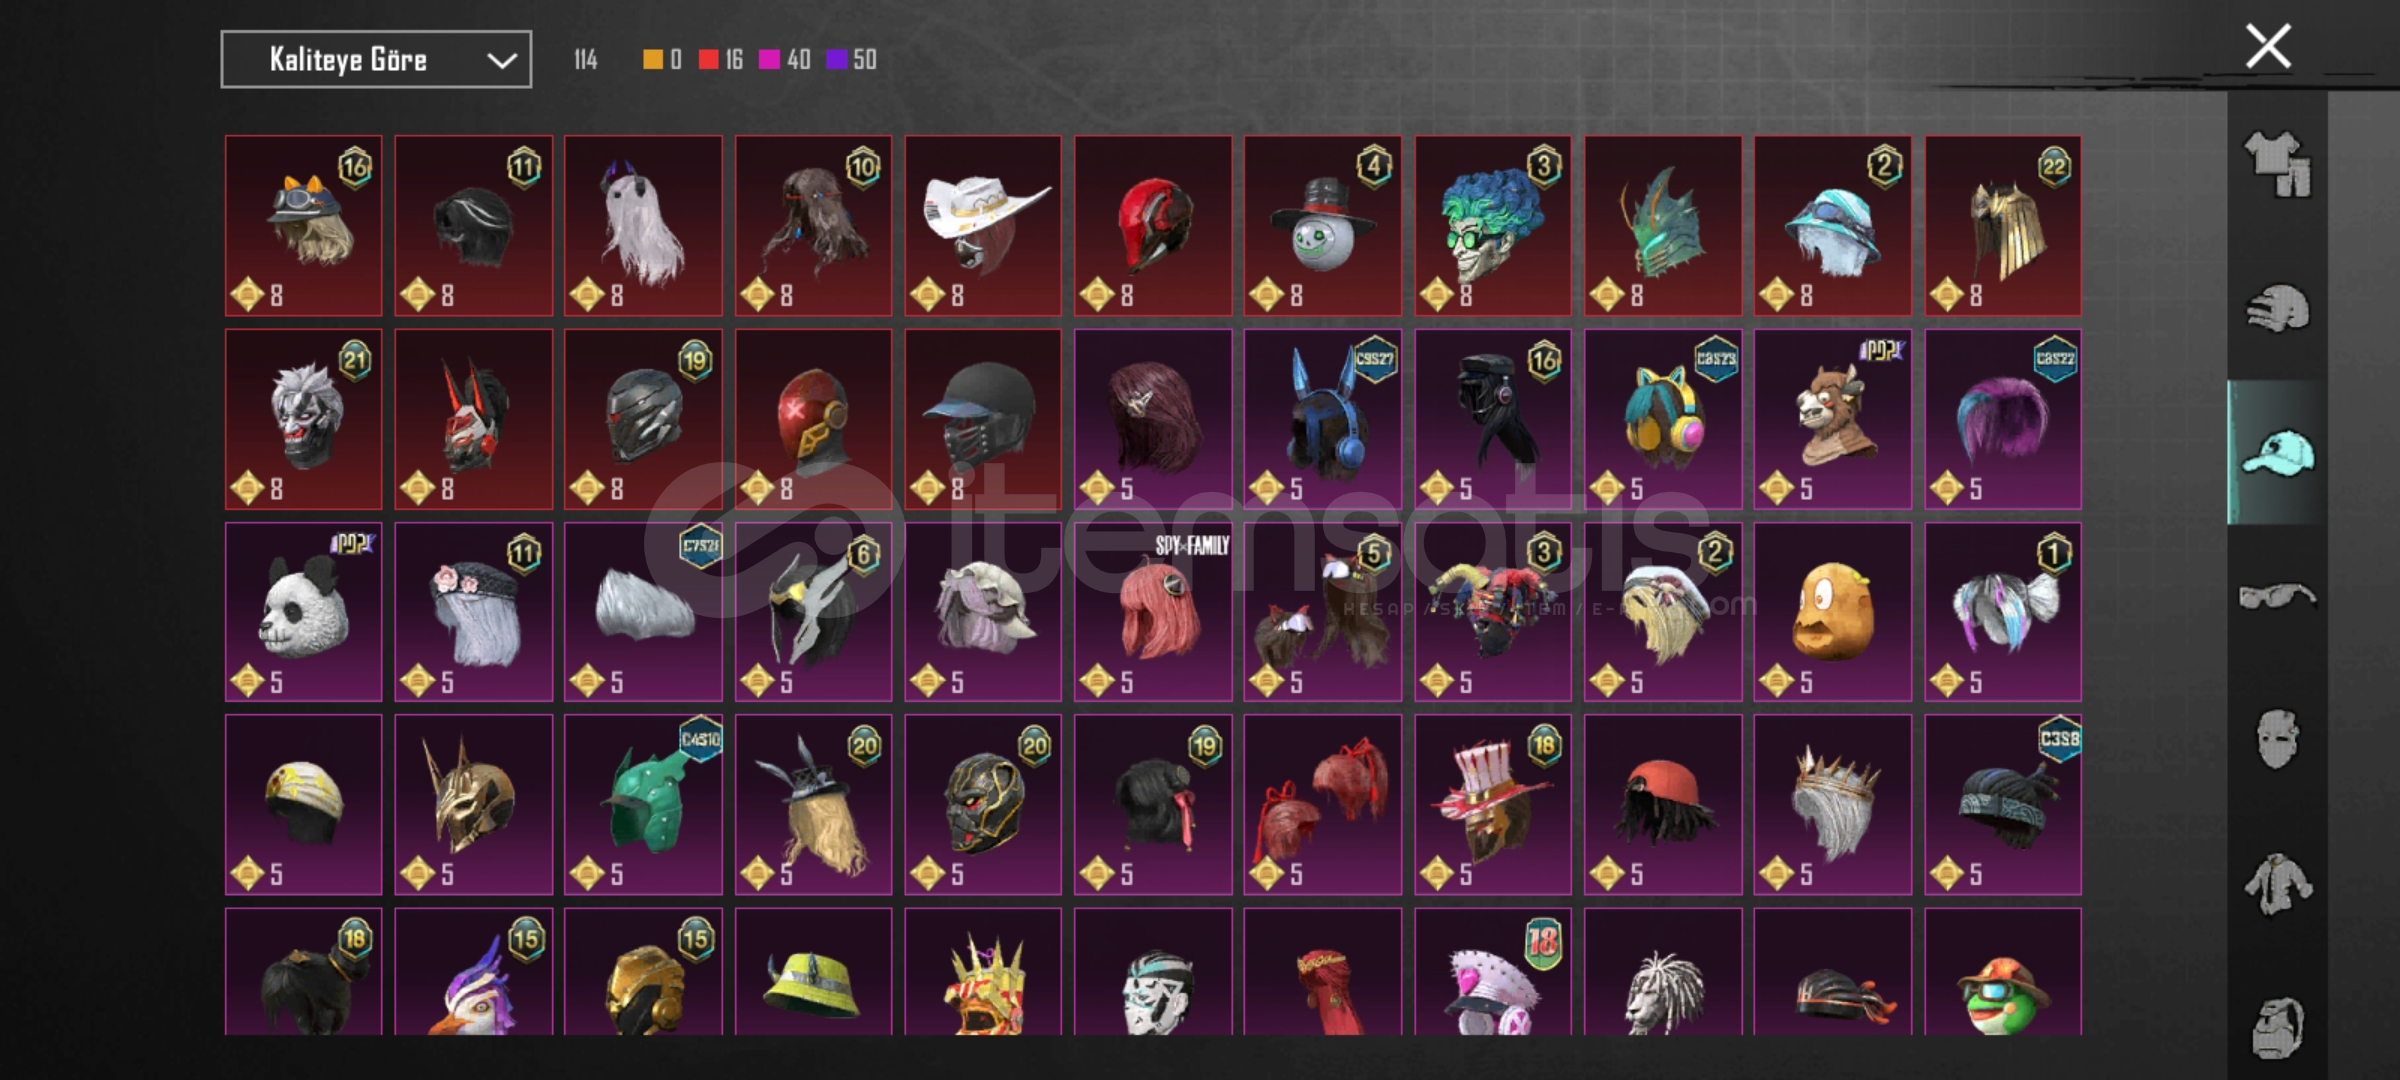Select the green-haired joker mask item
Image resolution: width=2400 pixels, height=1080 pixels.
click(1493, 225)
